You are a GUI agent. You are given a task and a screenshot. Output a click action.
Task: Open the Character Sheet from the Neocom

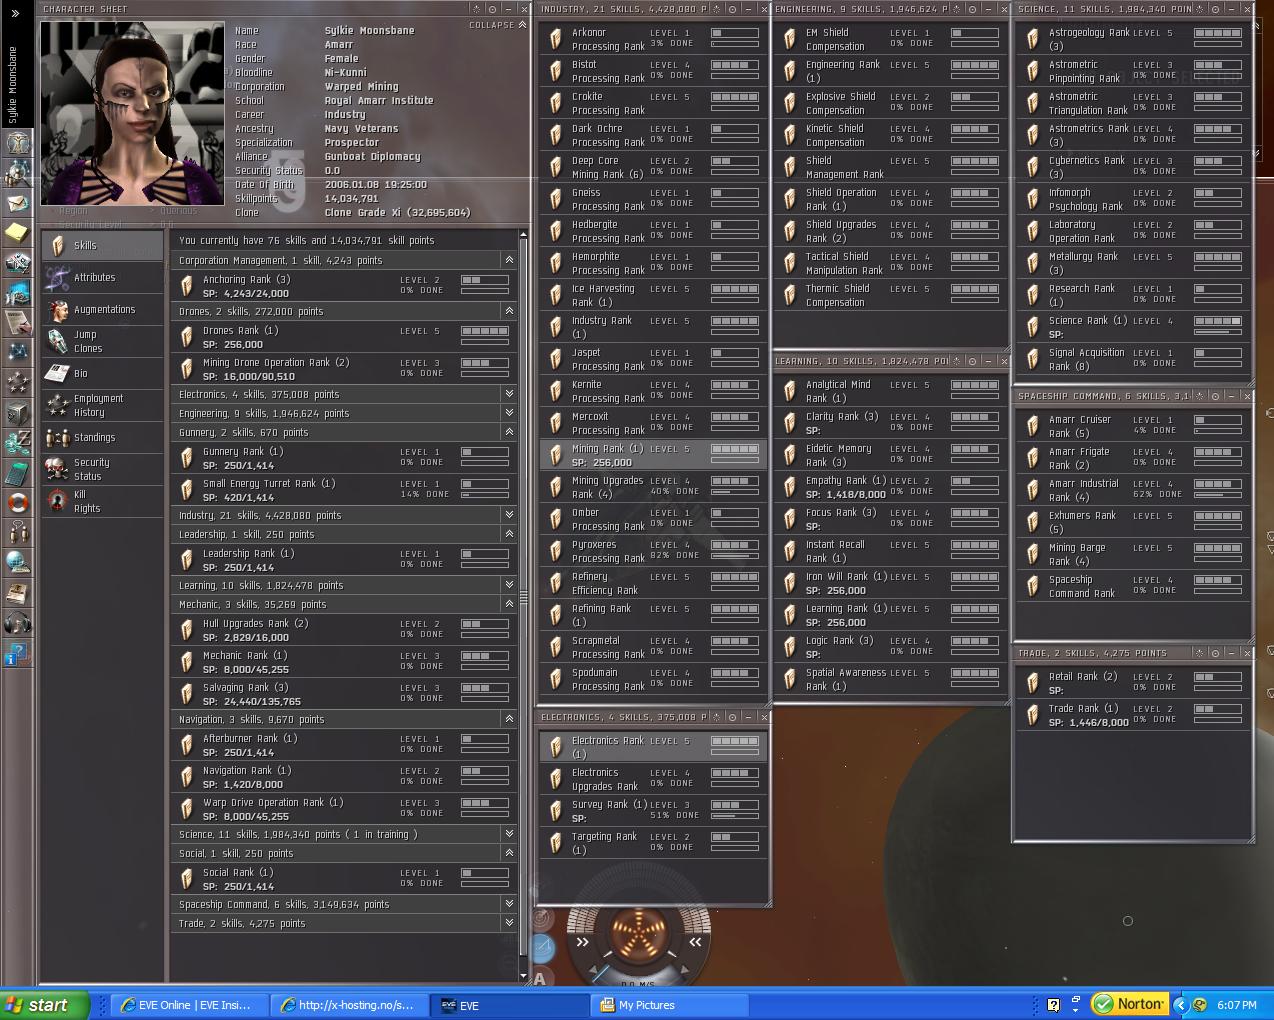(17, 142)
